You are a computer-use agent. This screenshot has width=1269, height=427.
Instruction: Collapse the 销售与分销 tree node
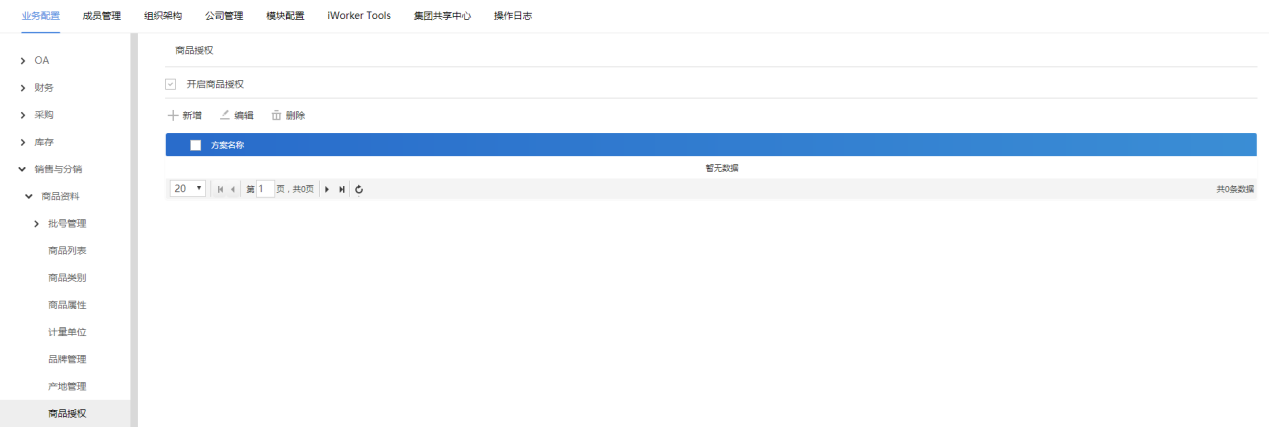coord(22,169)
